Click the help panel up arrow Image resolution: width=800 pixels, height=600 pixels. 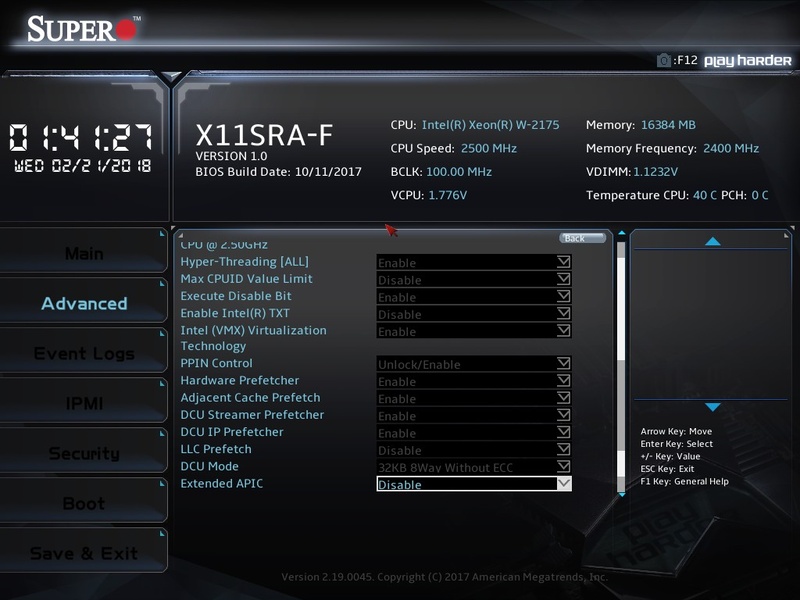pos(712,241)
